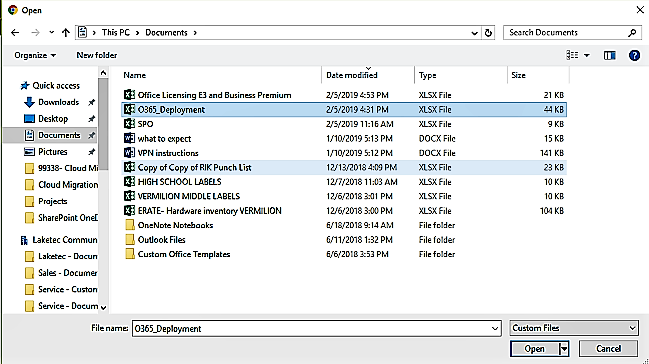Screen dimensions: 649x364
Task: Expand the Organize dropdown menu
Action: tap(35, 55)
